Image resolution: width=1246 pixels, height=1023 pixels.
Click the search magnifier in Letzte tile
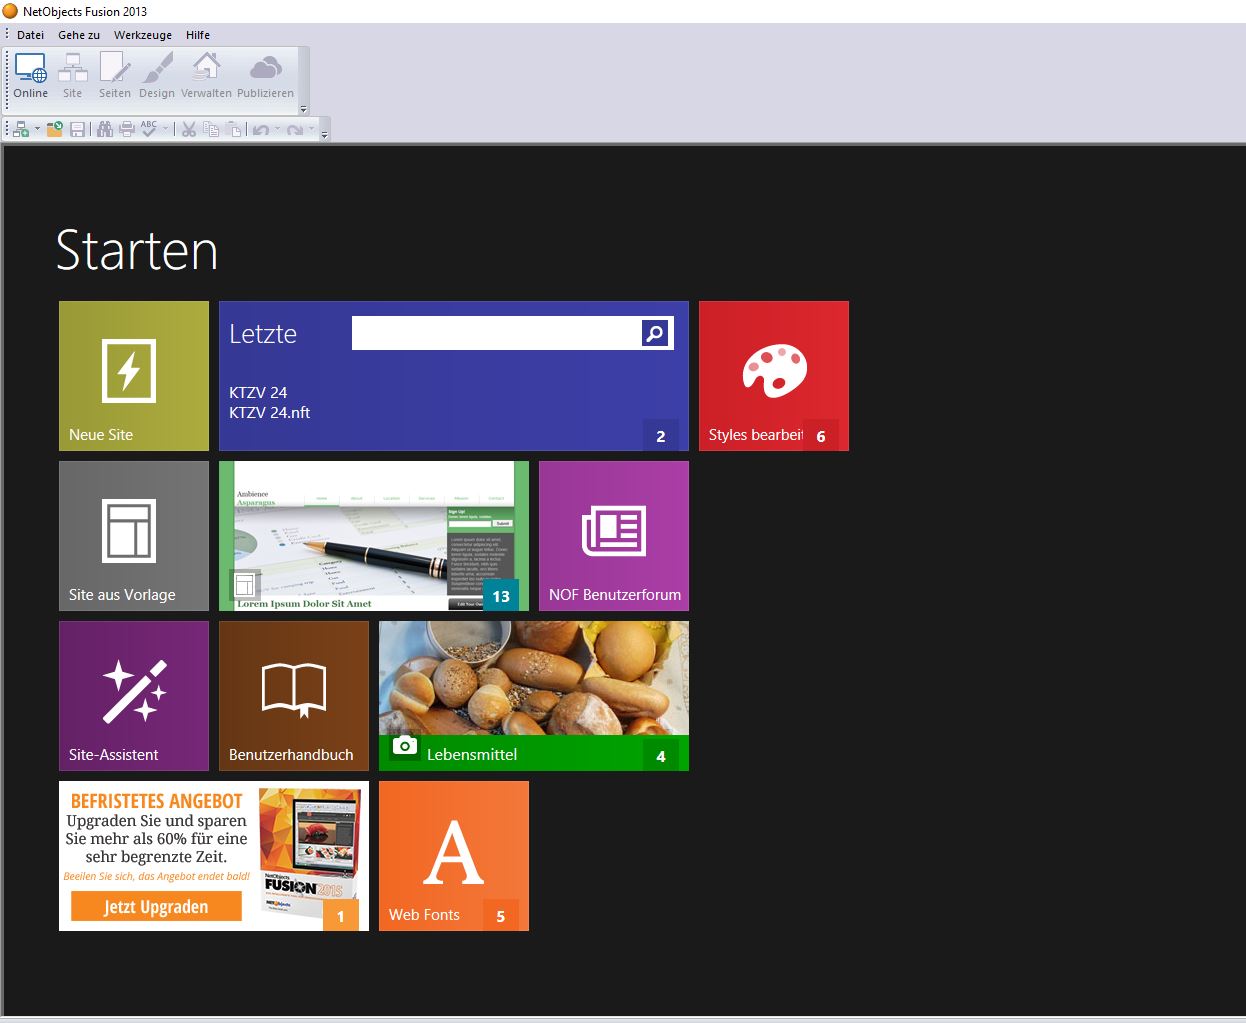click(x=655, y=333)
